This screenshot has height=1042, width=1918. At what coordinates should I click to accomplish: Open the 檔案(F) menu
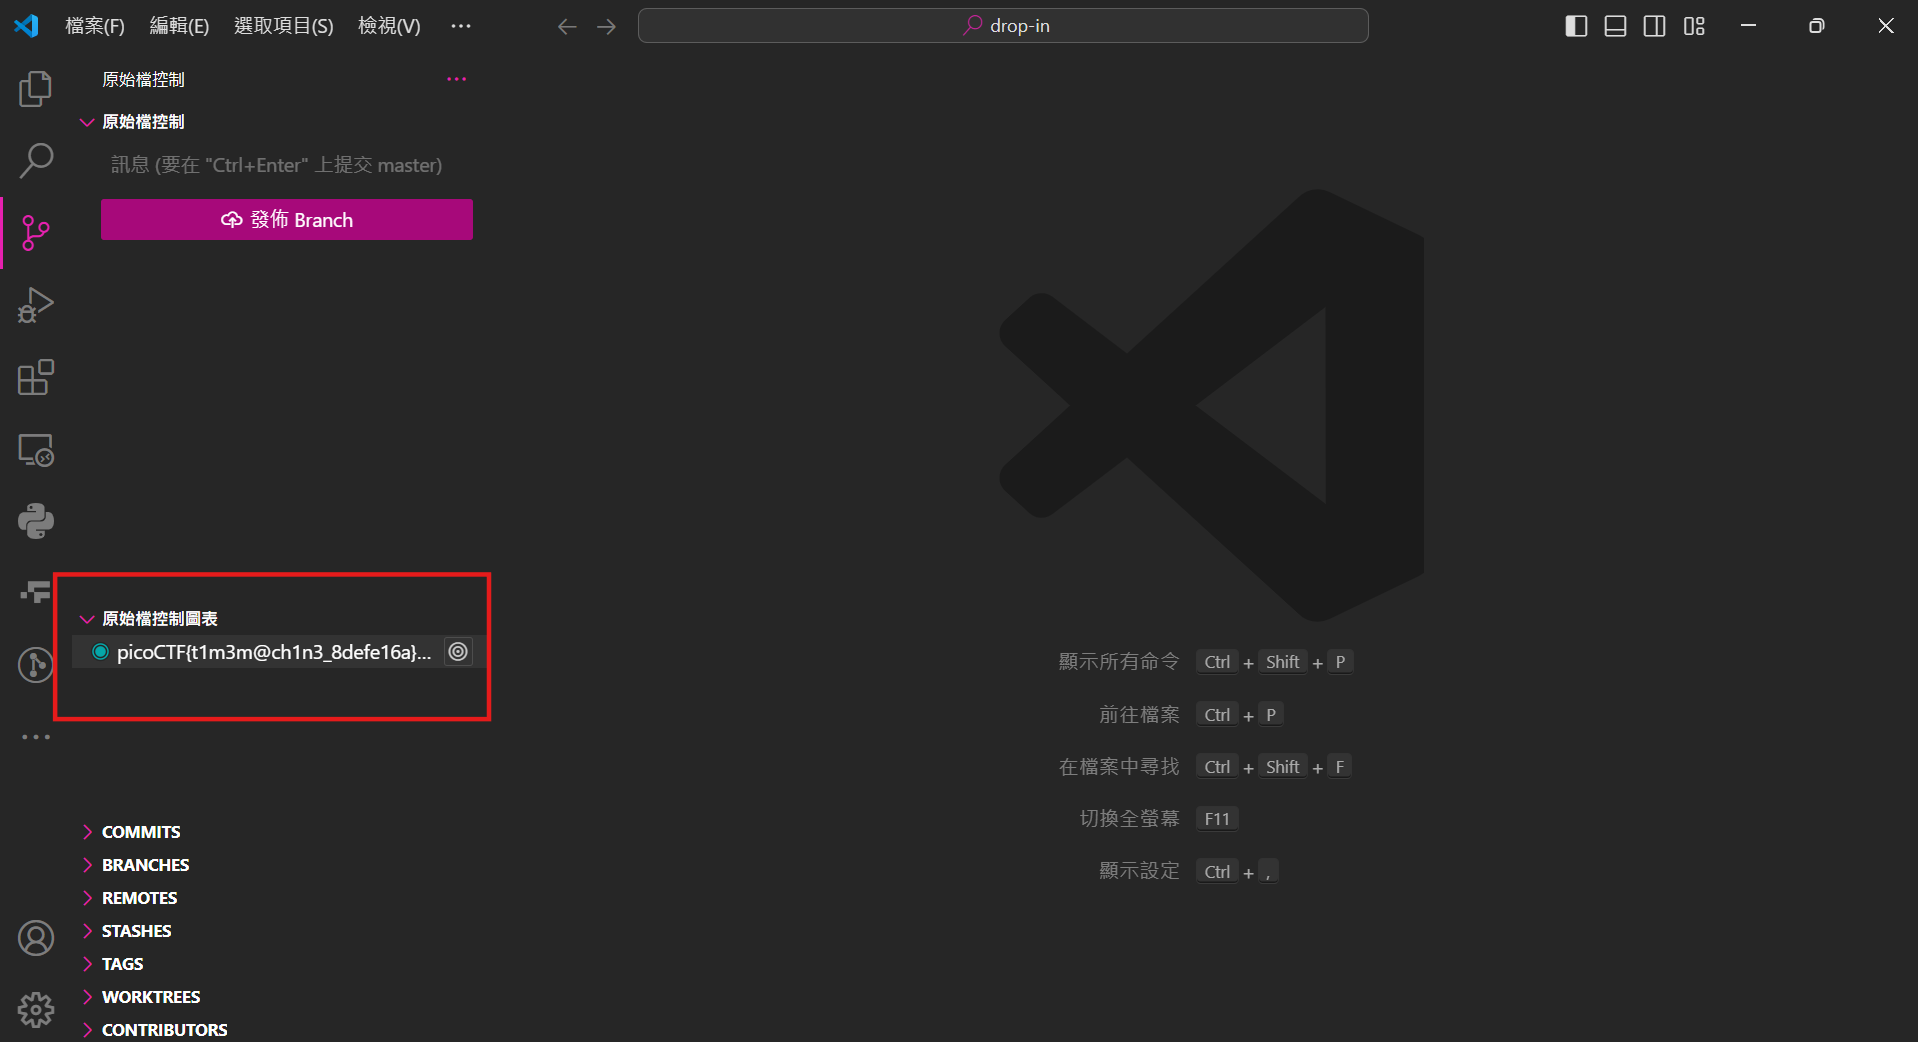(95, 26)
